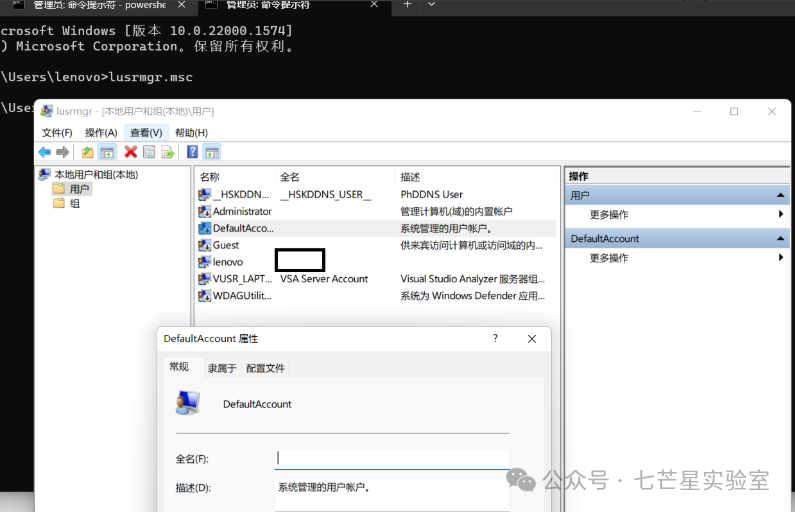Click the _HSKDDNS_USER_ full name cell
Viewport: 795px width, 512px height.
pyautogui.click(x=326, y=194)
